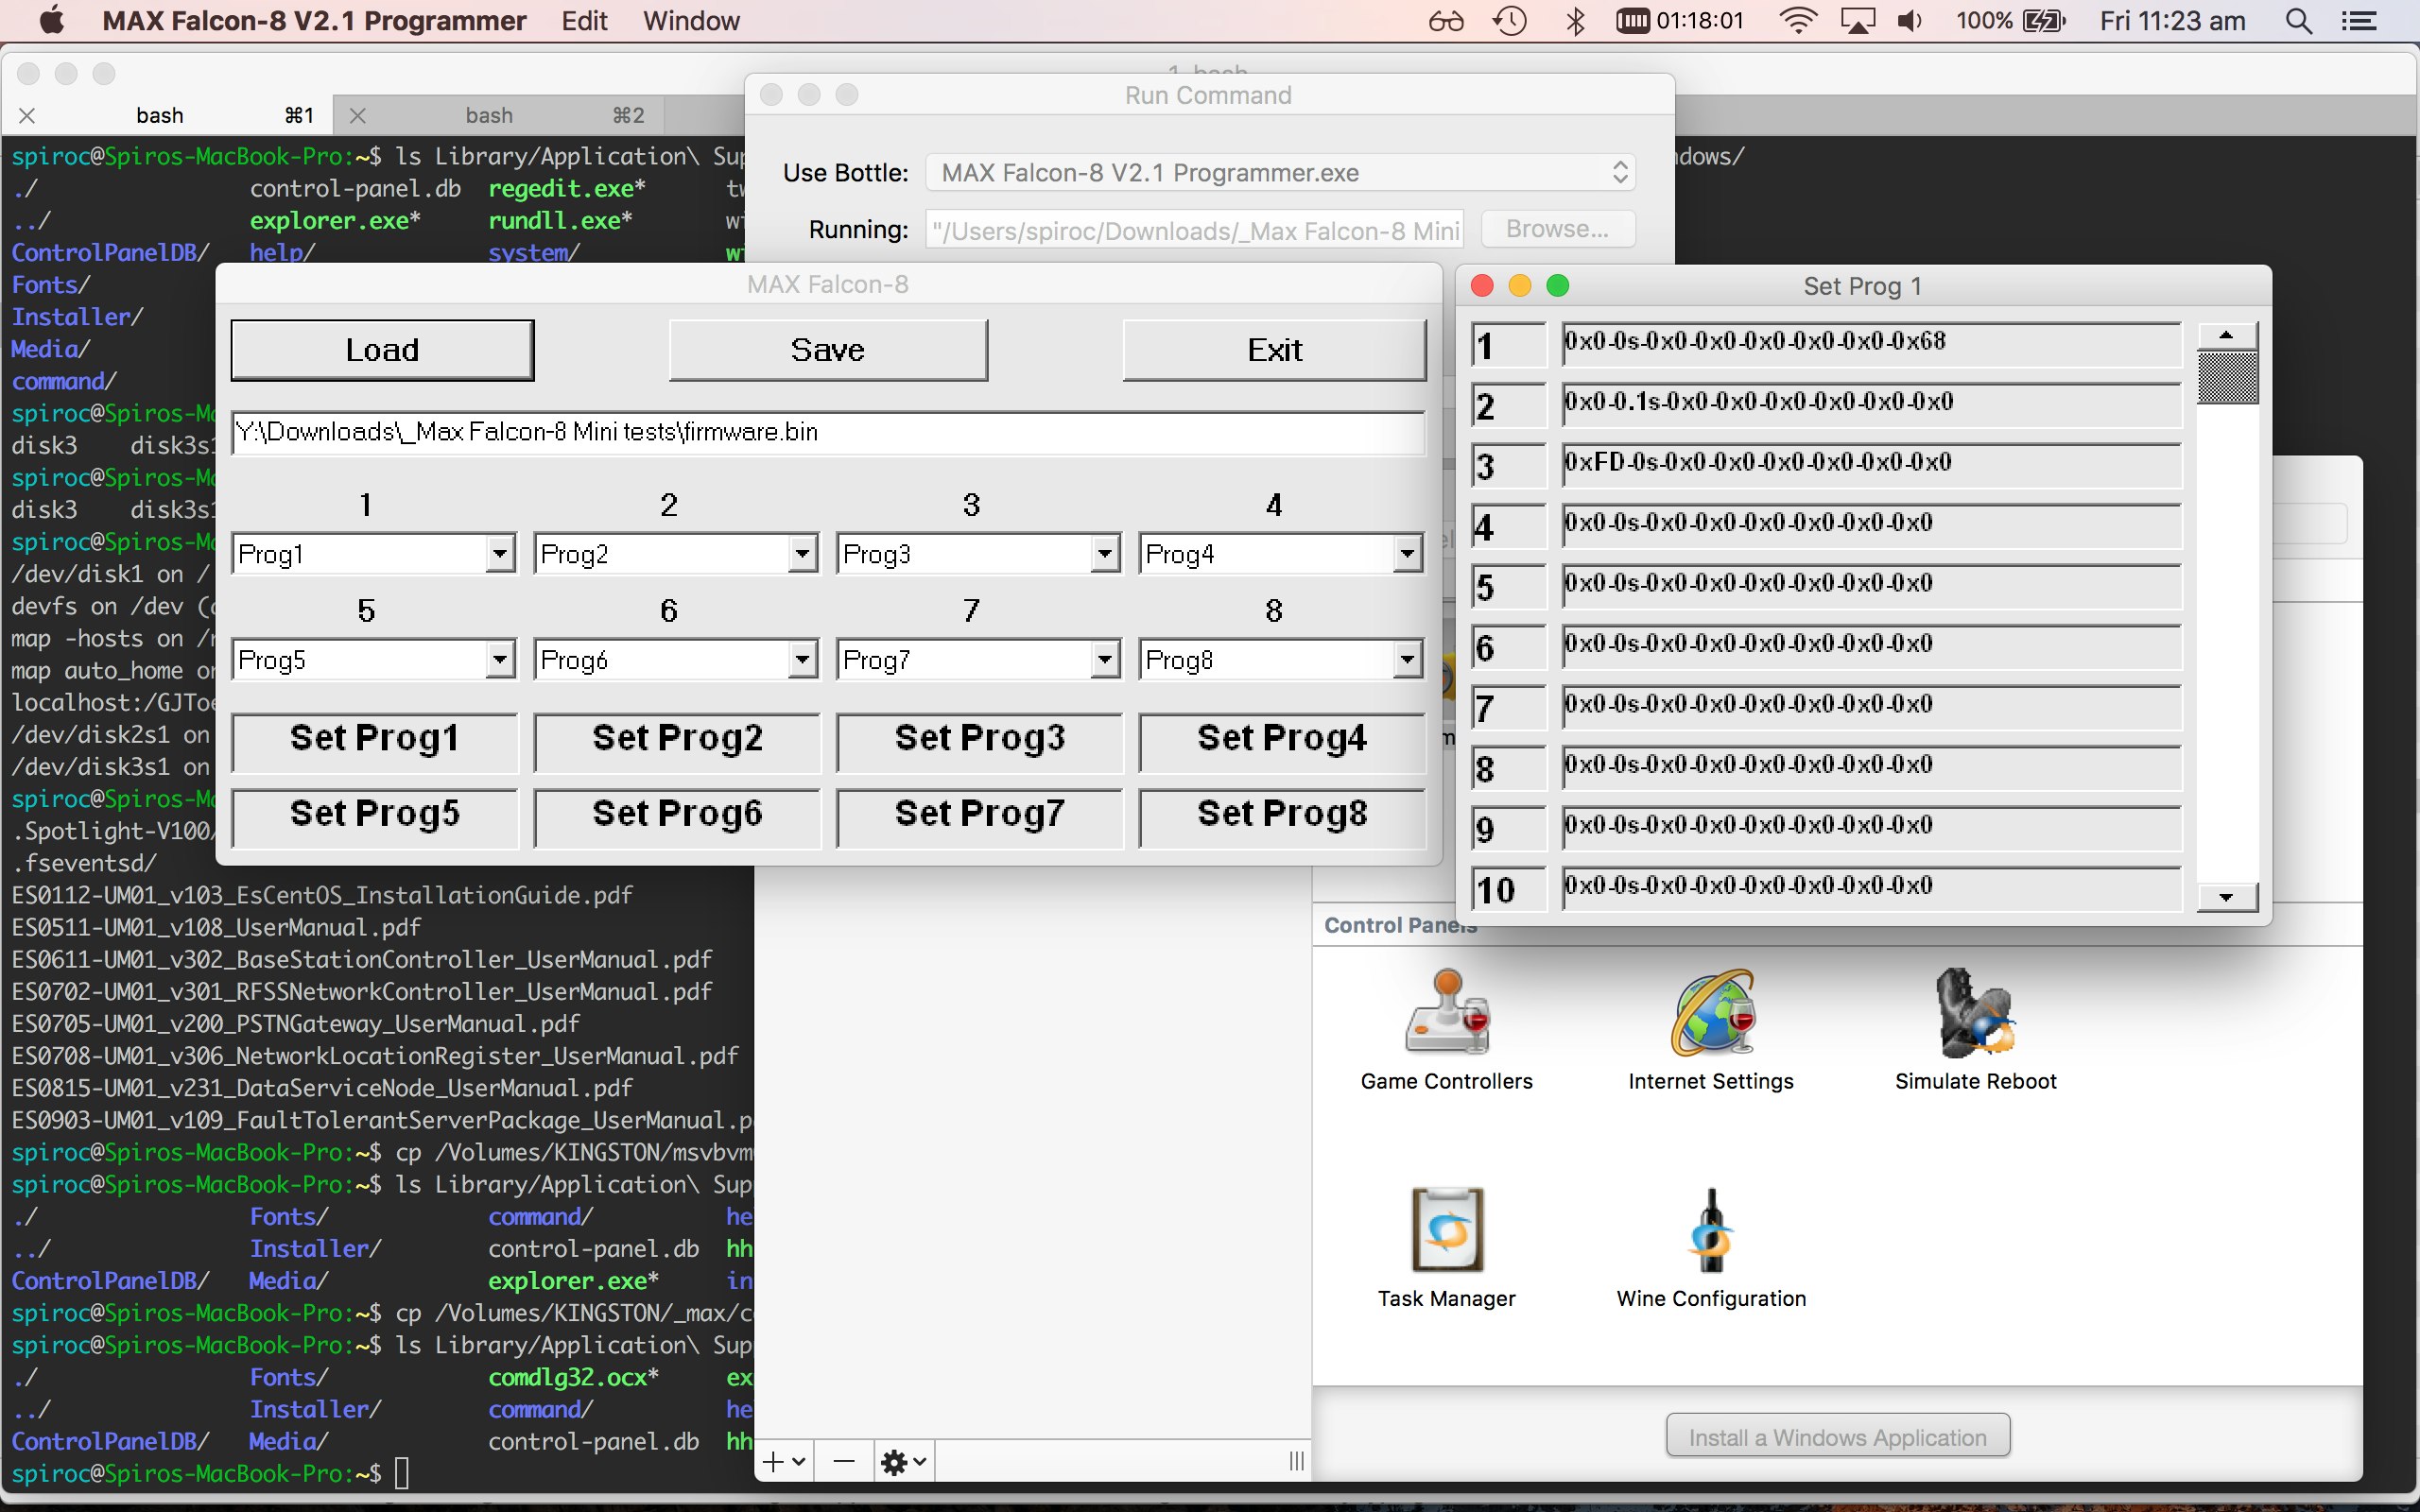Click the Save button

click(827, 350)
